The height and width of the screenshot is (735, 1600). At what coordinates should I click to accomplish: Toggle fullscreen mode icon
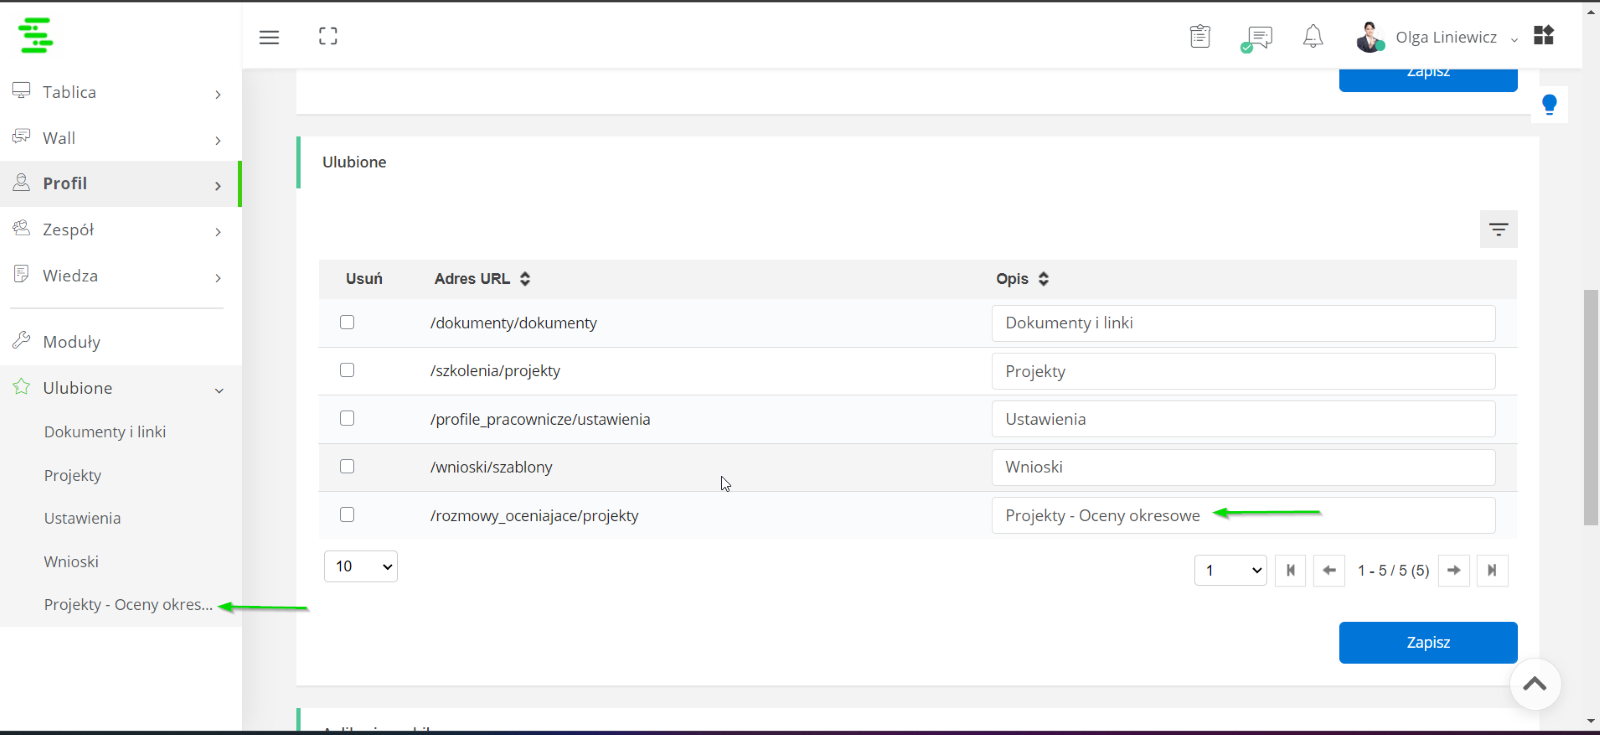point(328,37)
